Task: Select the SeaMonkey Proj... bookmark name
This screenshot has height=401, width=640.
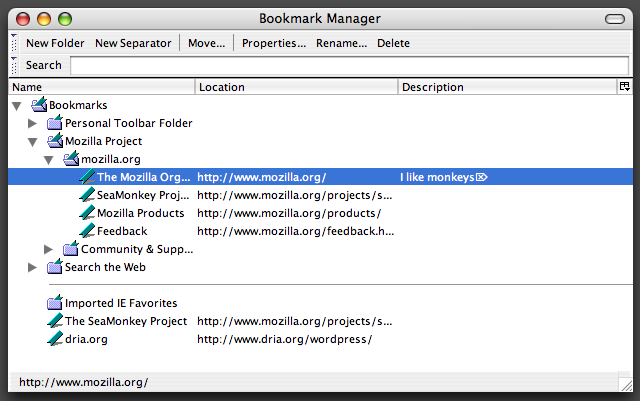Action: pyautogui.click(x=143, y=195)
